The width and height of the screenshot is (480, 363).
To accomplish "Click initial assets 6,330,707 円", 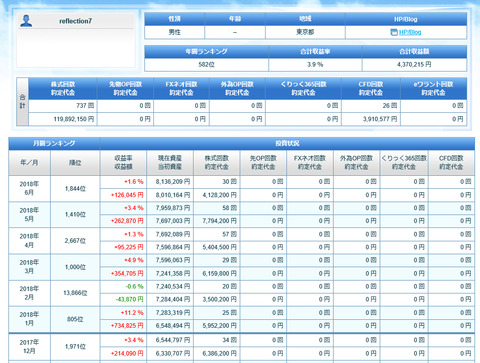I will pos(173,353).
